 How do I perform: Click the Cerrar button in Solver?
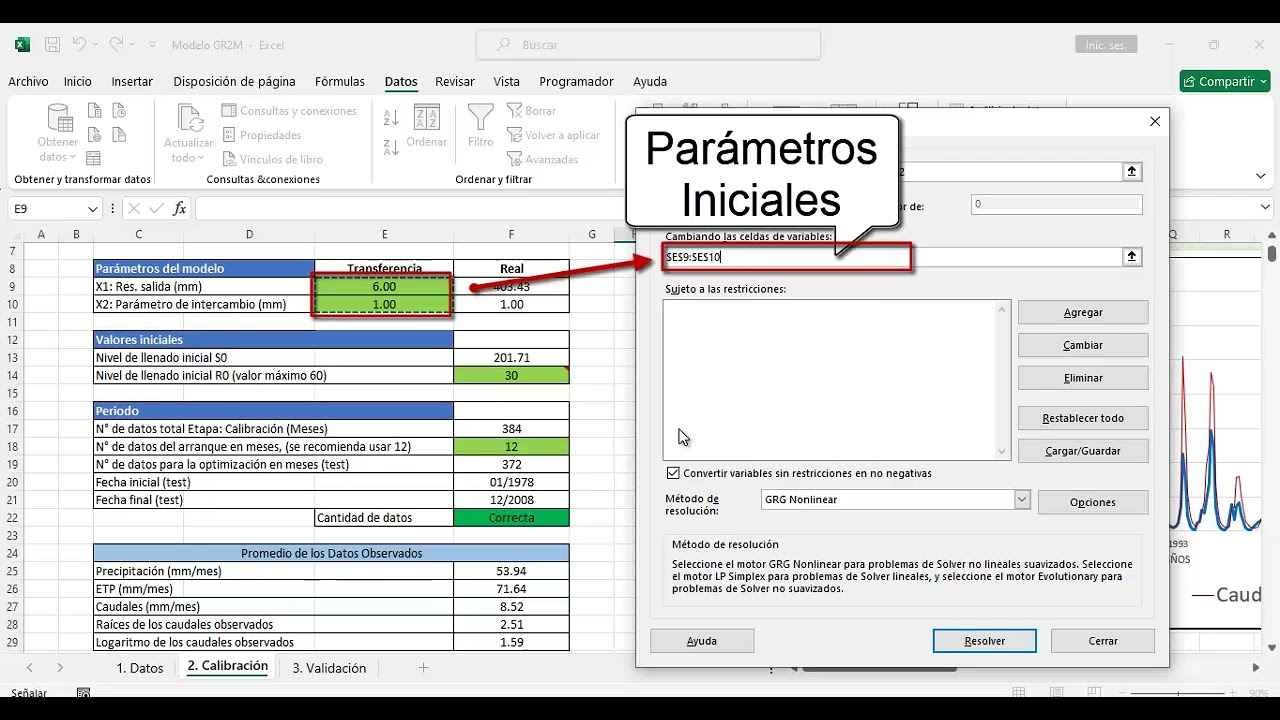1103,641
